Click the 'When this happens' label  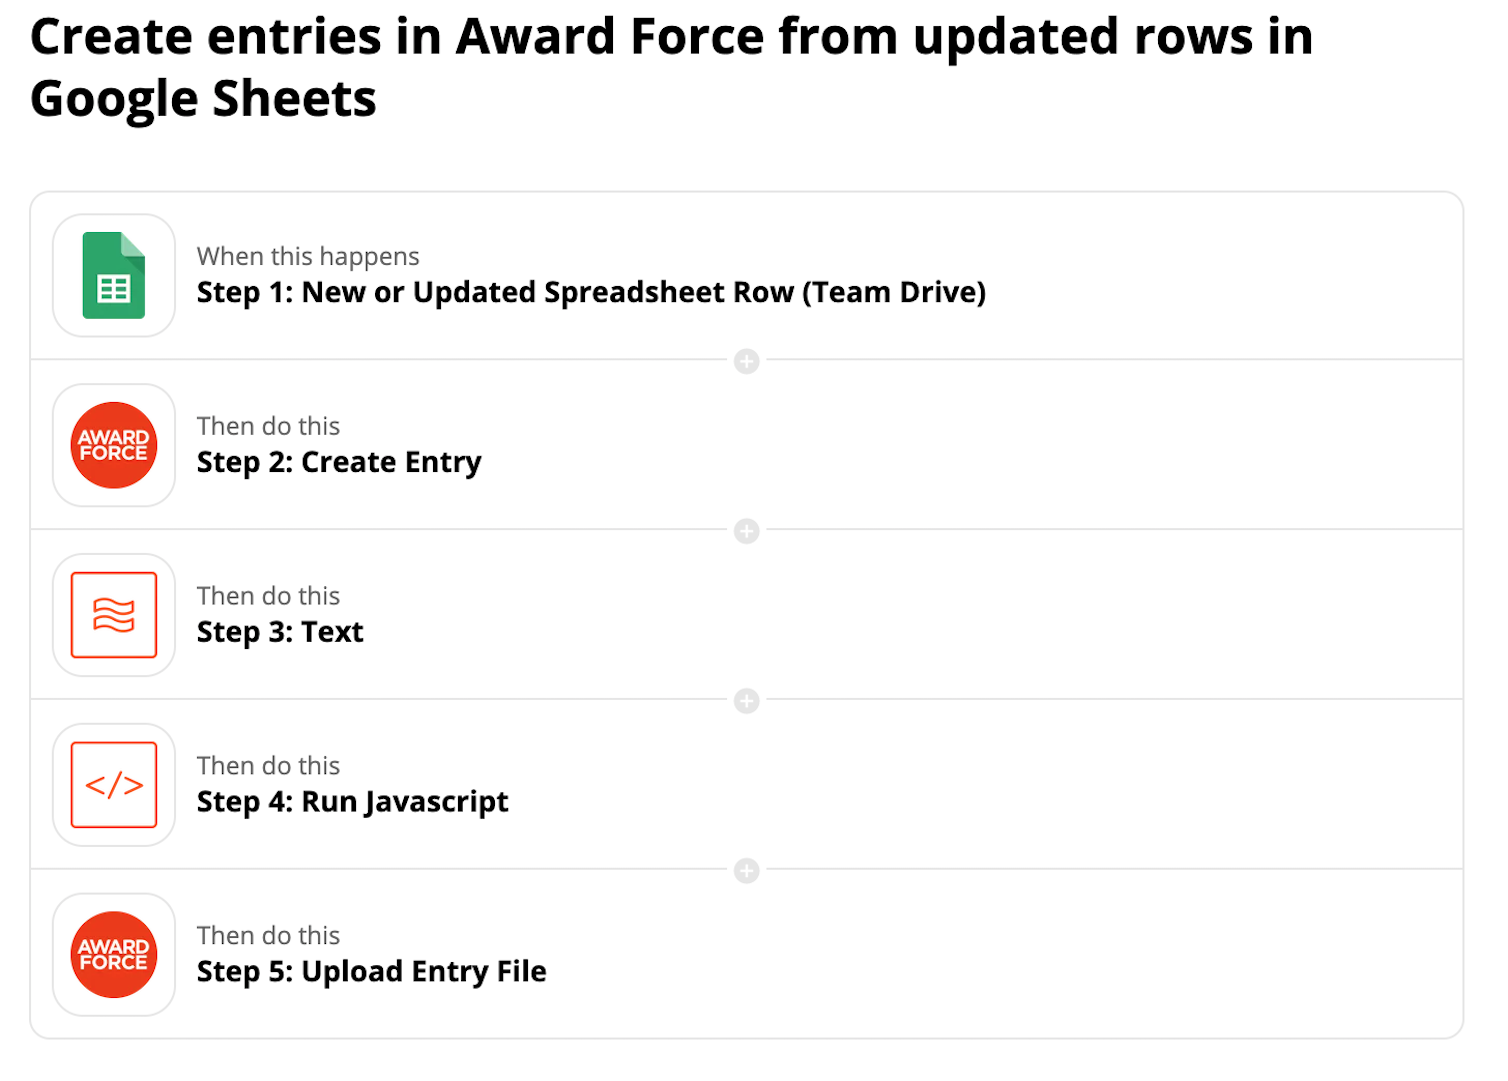pos(307,256)
